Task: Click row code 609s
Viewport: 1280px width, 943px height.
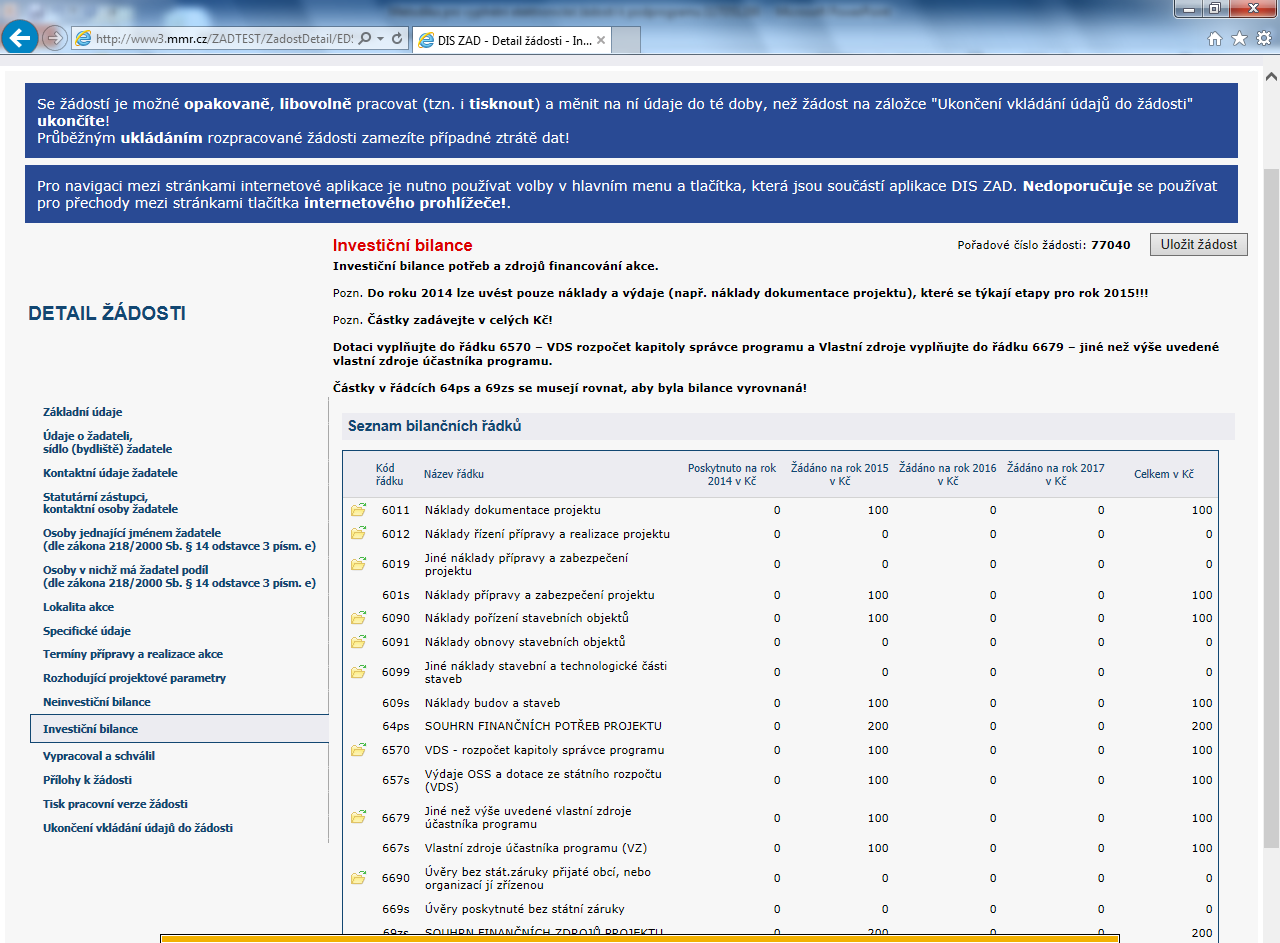Action: tap(395, 703)
